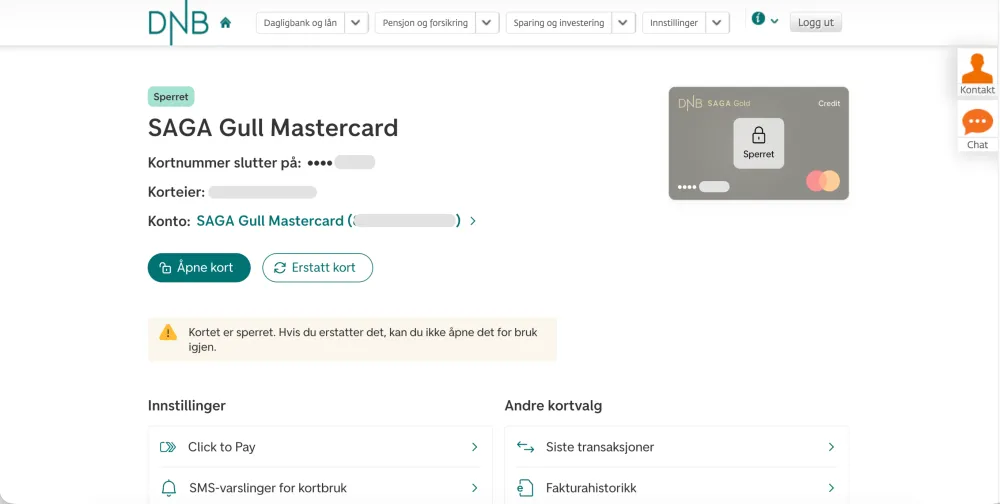The height and width of the screenshot is (504, 1000).
Task: Expand the Pensjon og forsikring dropdown arrow
Action: (487, 23)
